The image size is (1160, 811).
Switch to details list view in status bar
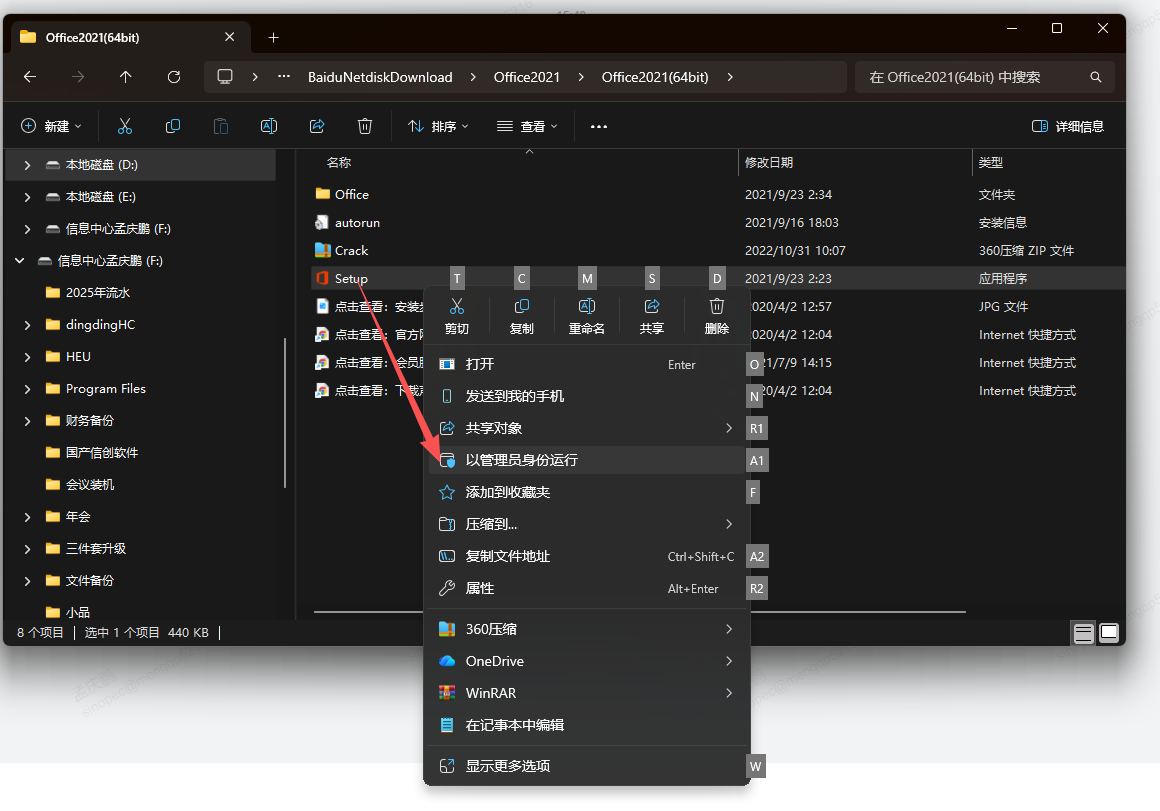point(1083,632)
